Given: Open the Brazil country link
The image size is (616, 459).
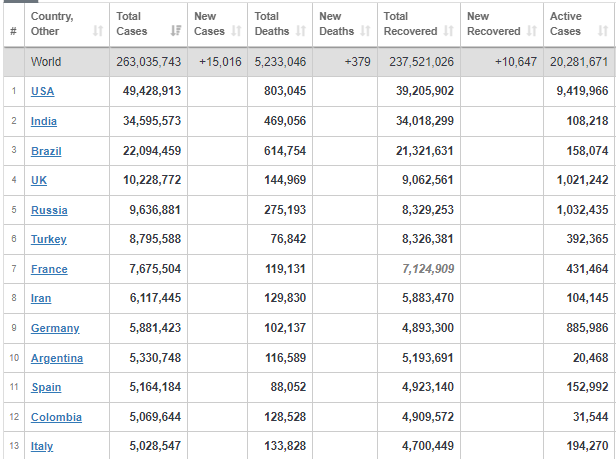Looking at the screenshot, I should point(46,151).
